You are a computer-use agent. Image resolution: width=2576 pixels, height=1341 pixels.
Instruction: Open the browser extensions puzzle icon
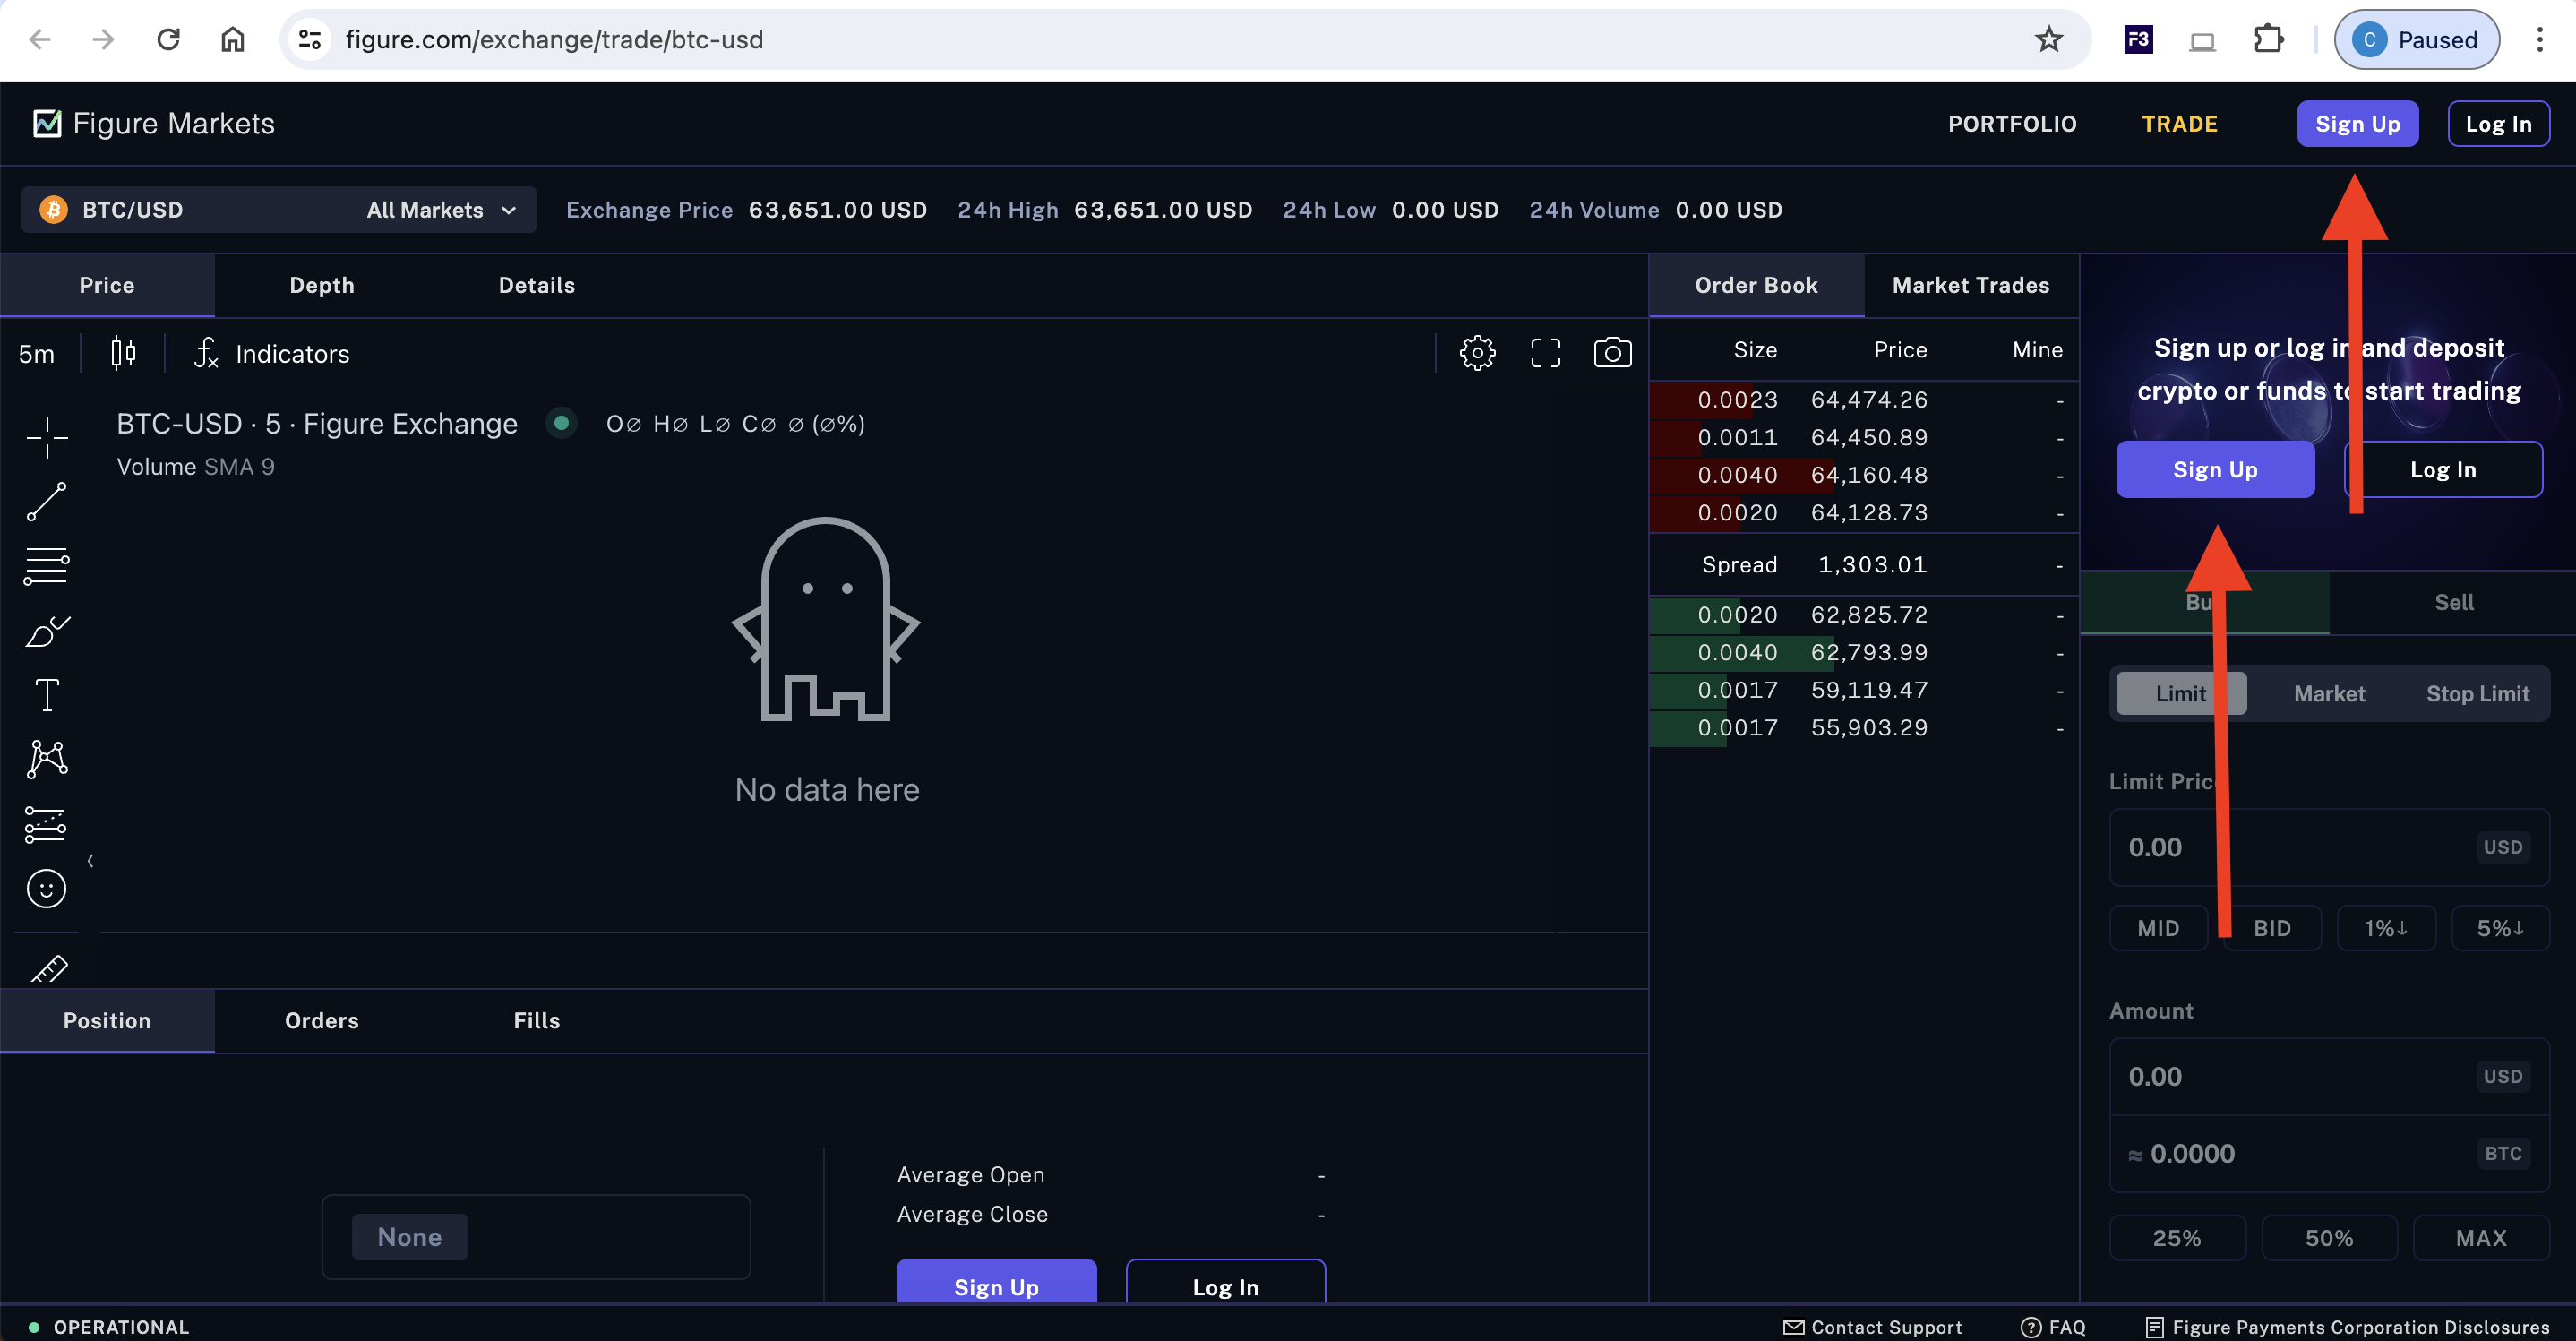[x=2268, y=39]
